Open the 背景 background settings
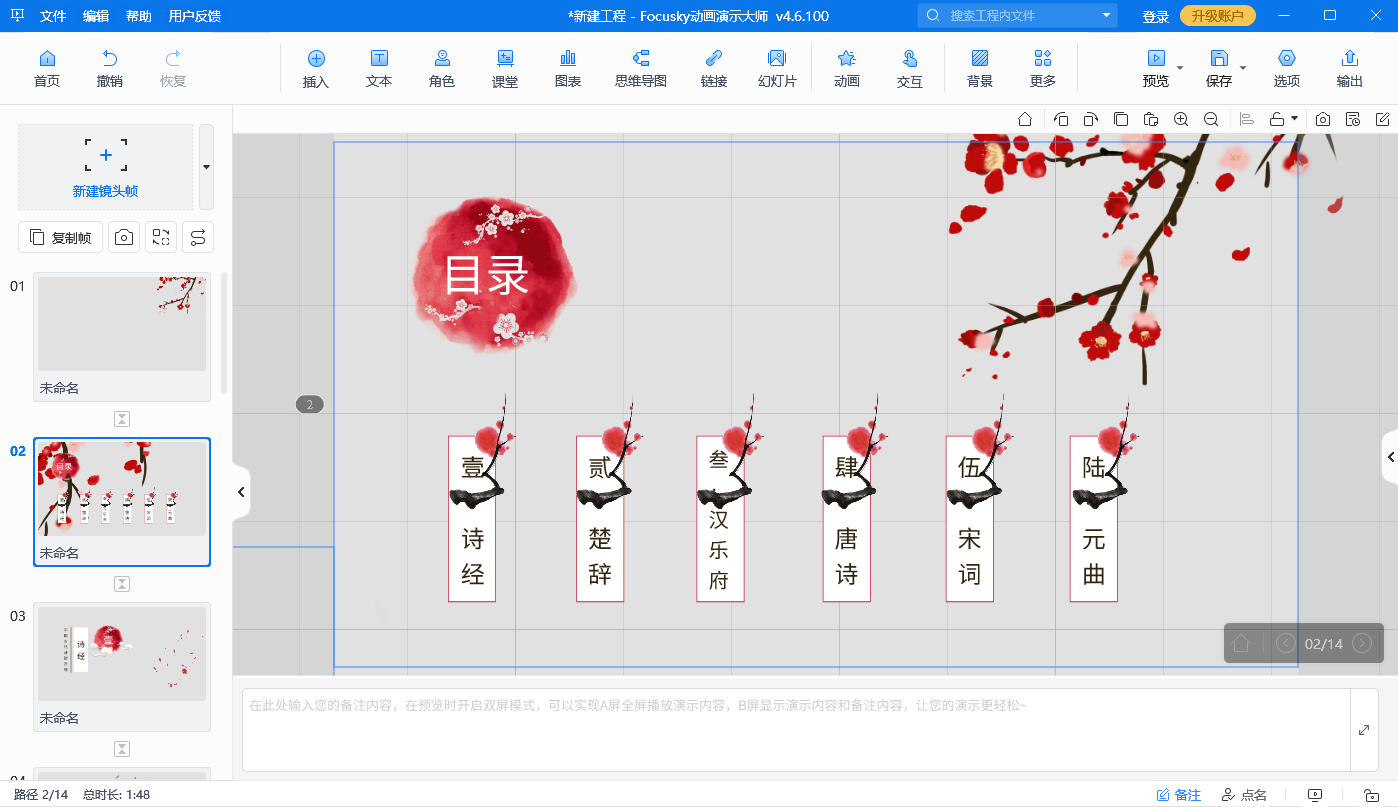Viewport: 1398px width, 807px height. tap(980, 69)
